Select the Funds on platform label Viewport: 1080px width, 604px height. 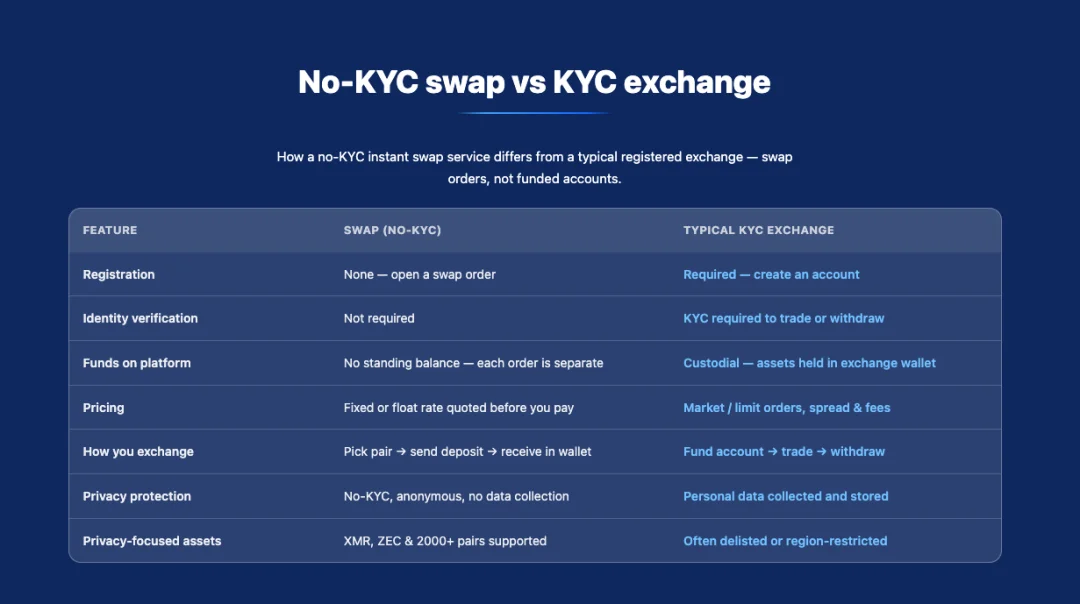click(x=136, y=363)
